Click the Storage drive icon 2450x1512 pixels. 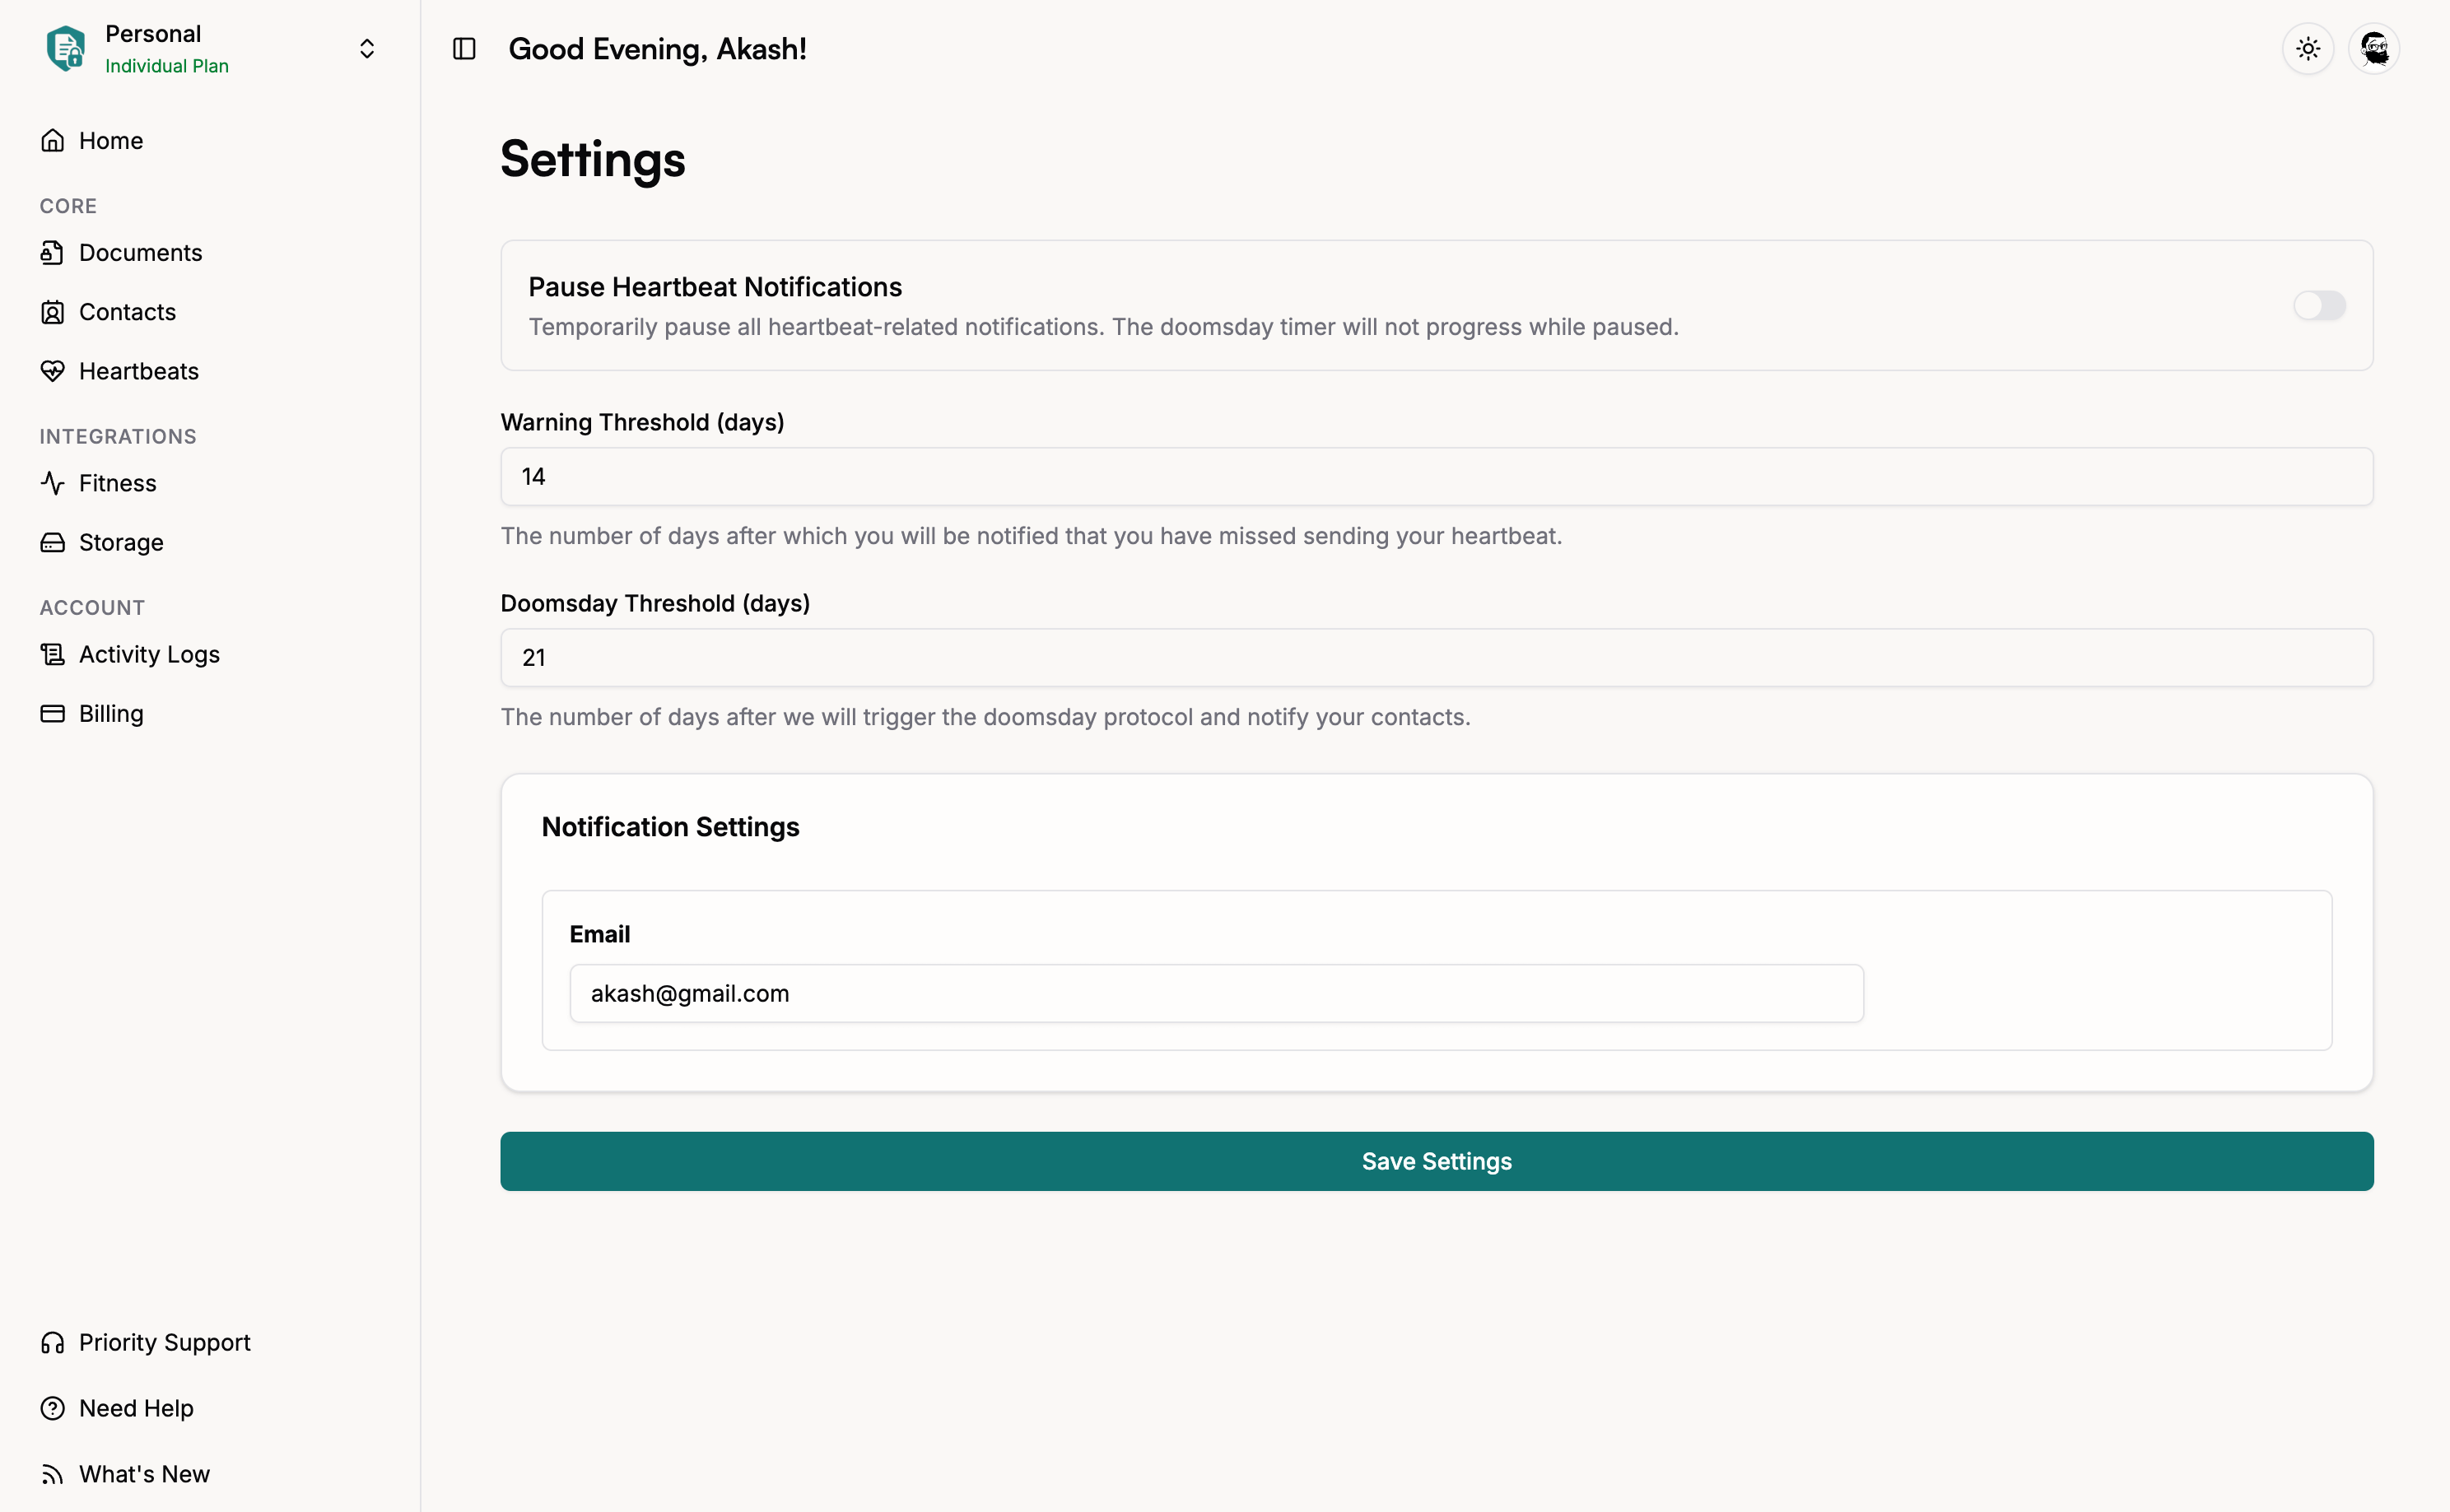click(x=53, y=542)
